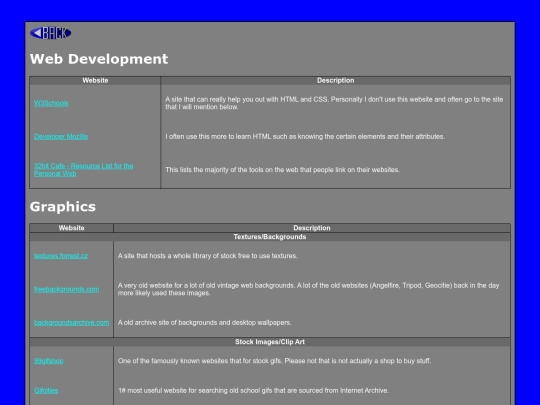Visit textures.forrest.cz link
Screen dimensions: 540x405
pos(61,256)
